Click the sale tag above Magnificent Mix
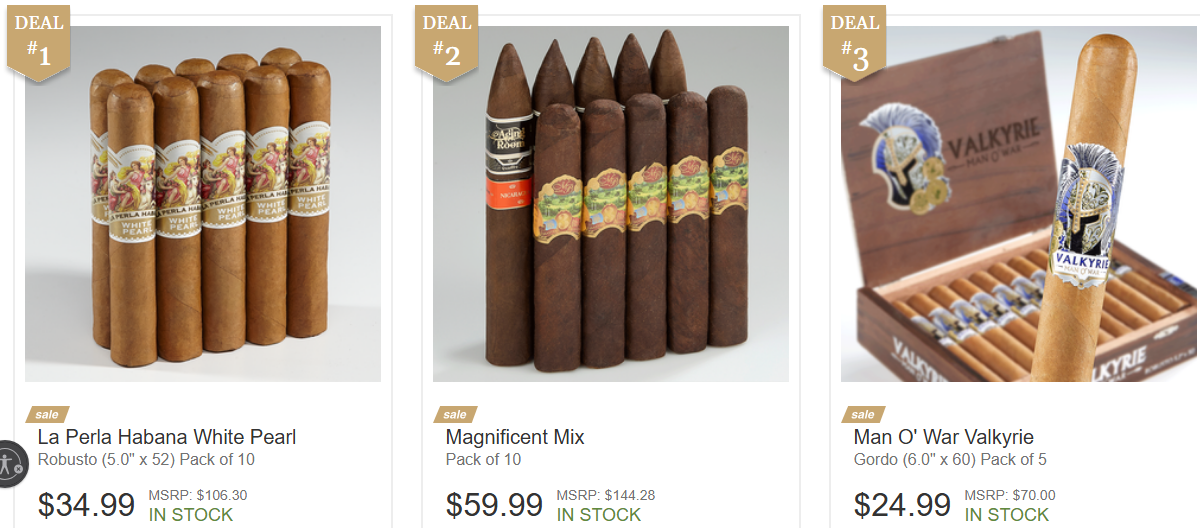1200x528 pixels. point(454,414)
